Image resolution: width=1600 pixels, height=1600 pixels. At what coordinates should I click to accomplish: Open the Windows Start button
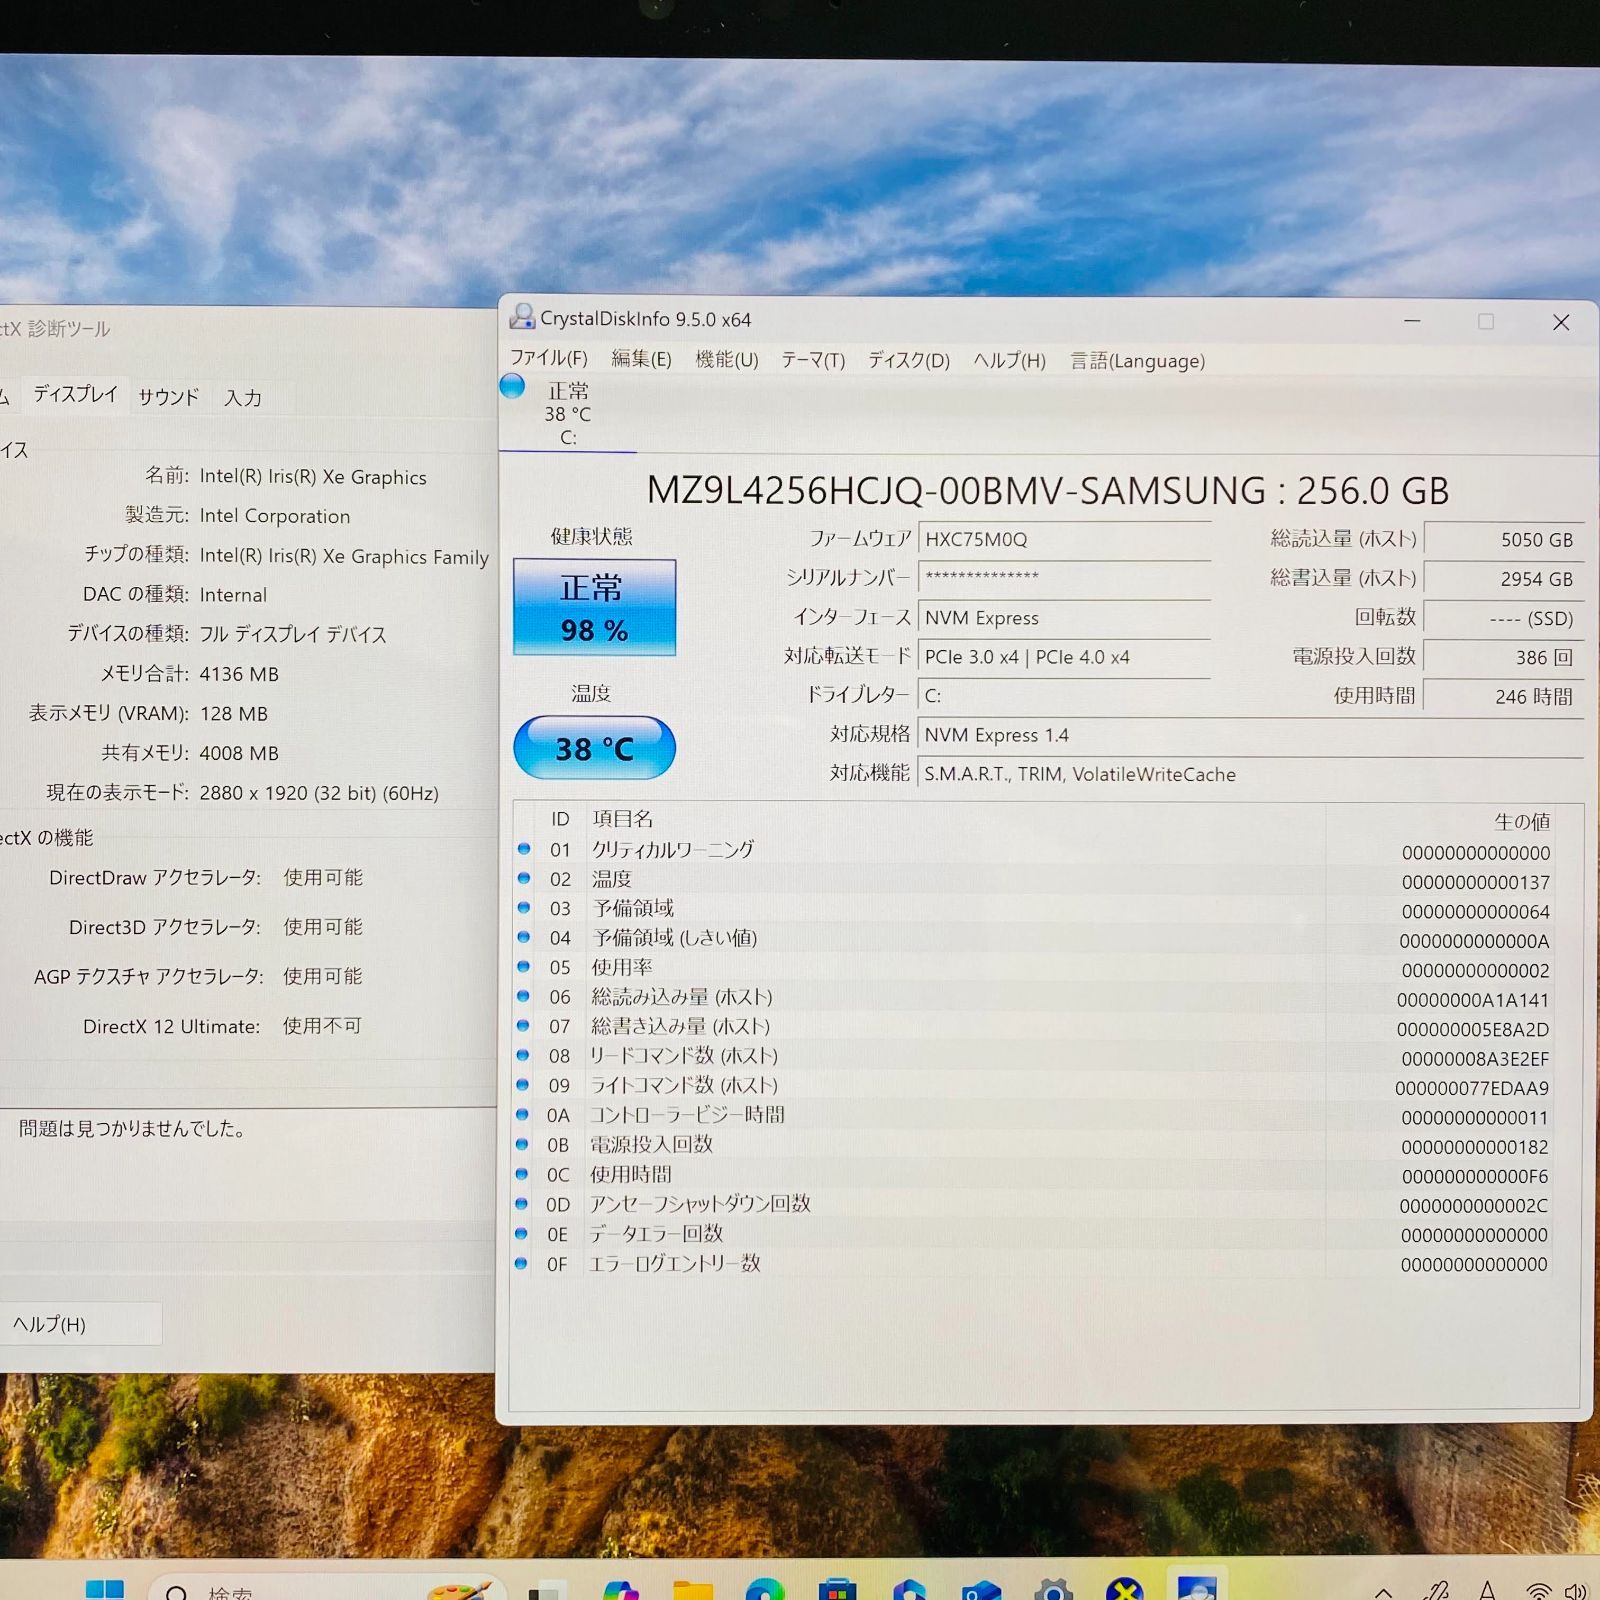click(x=104, y=1589)
